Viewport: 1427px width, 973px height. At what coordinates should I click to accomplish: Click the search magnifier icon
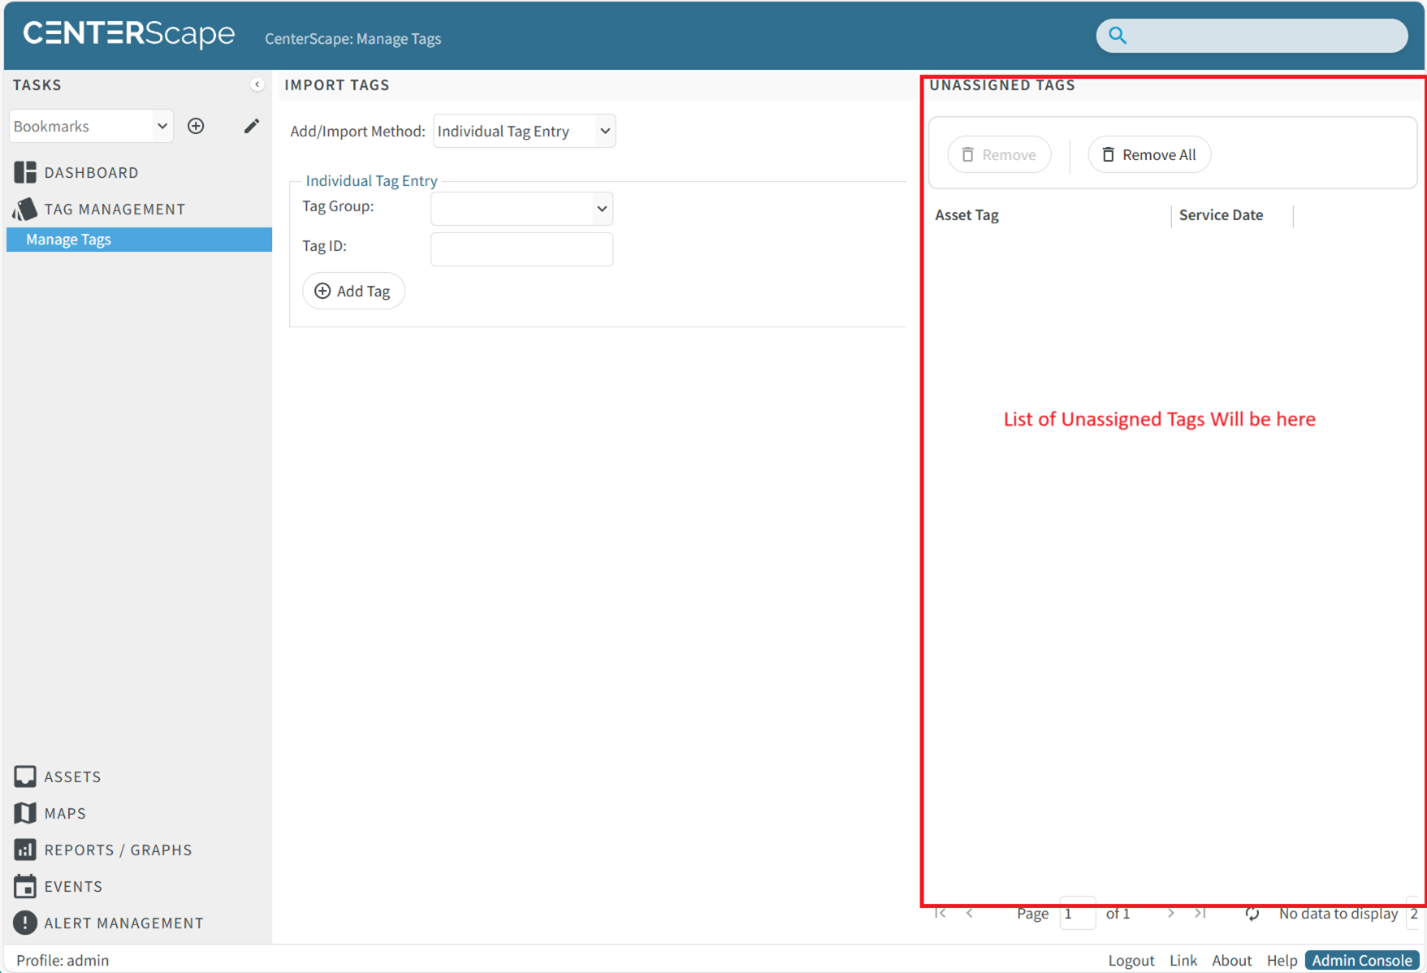1117,36
